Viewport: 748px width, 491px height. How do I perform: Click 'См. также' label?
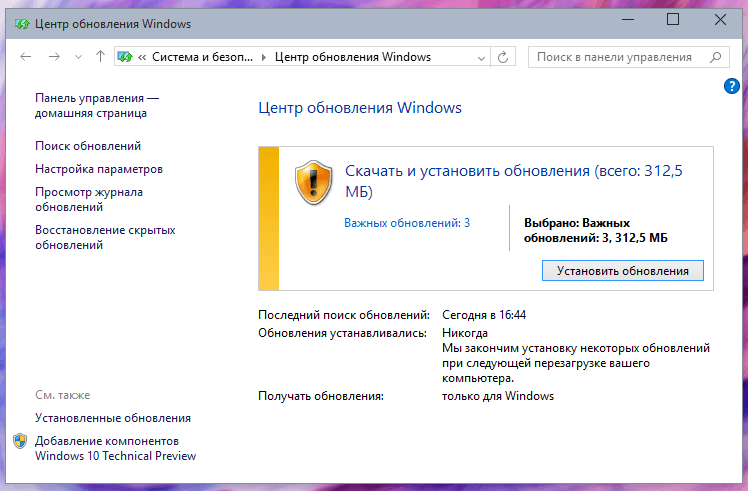[62, 395]
